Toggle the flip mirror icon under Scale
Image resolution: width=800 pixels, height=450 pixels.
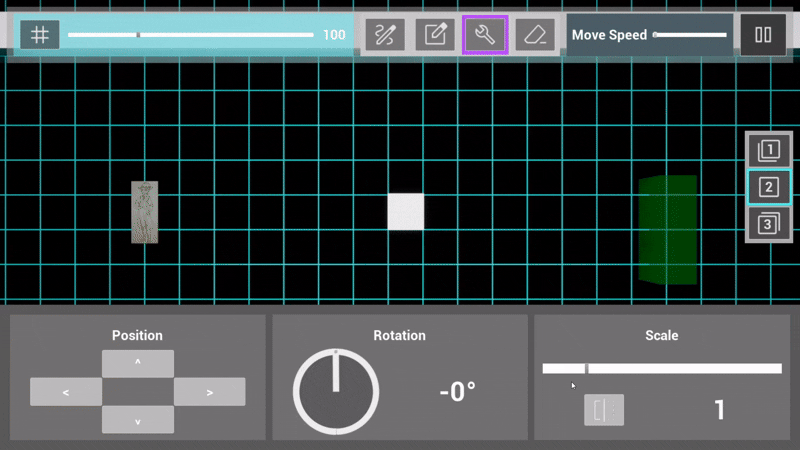[604, 410]
